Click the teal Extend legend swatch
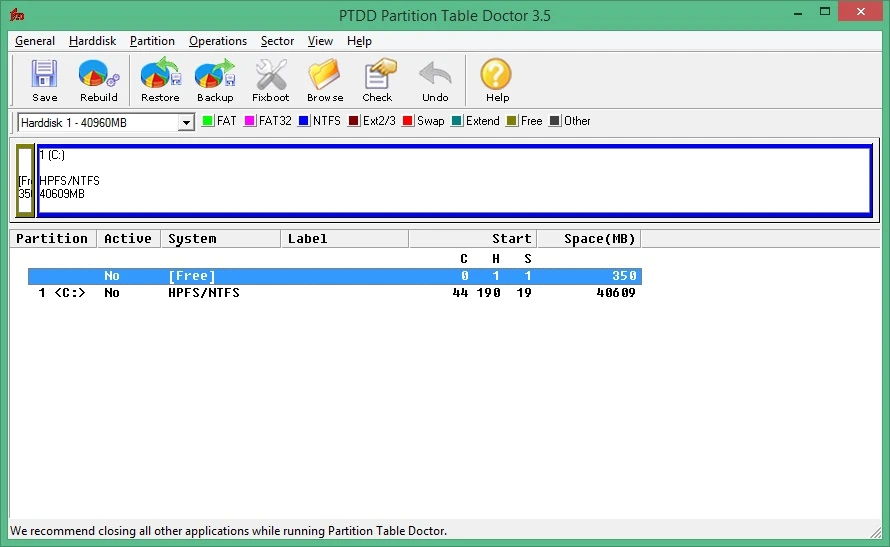 coord(456,121)
